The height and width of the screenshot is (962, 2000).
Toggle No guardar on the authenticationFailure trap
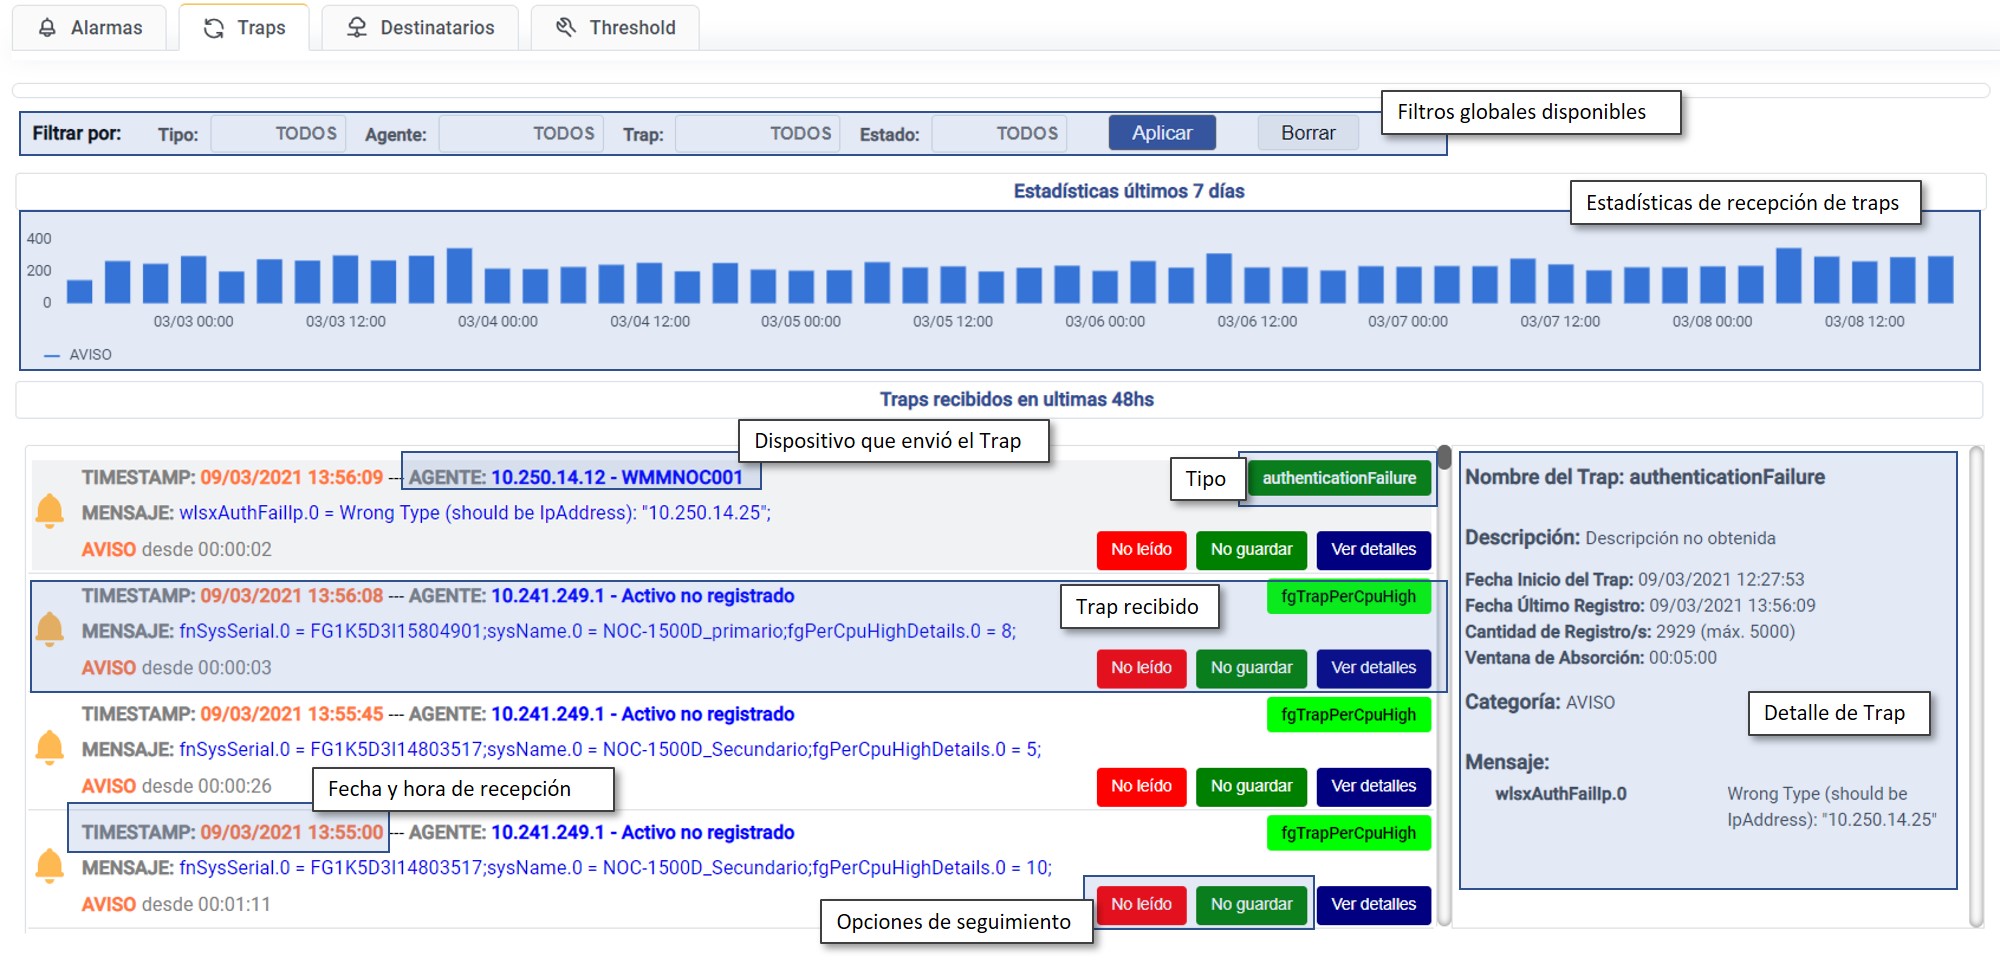click(x=1251, y=550)
